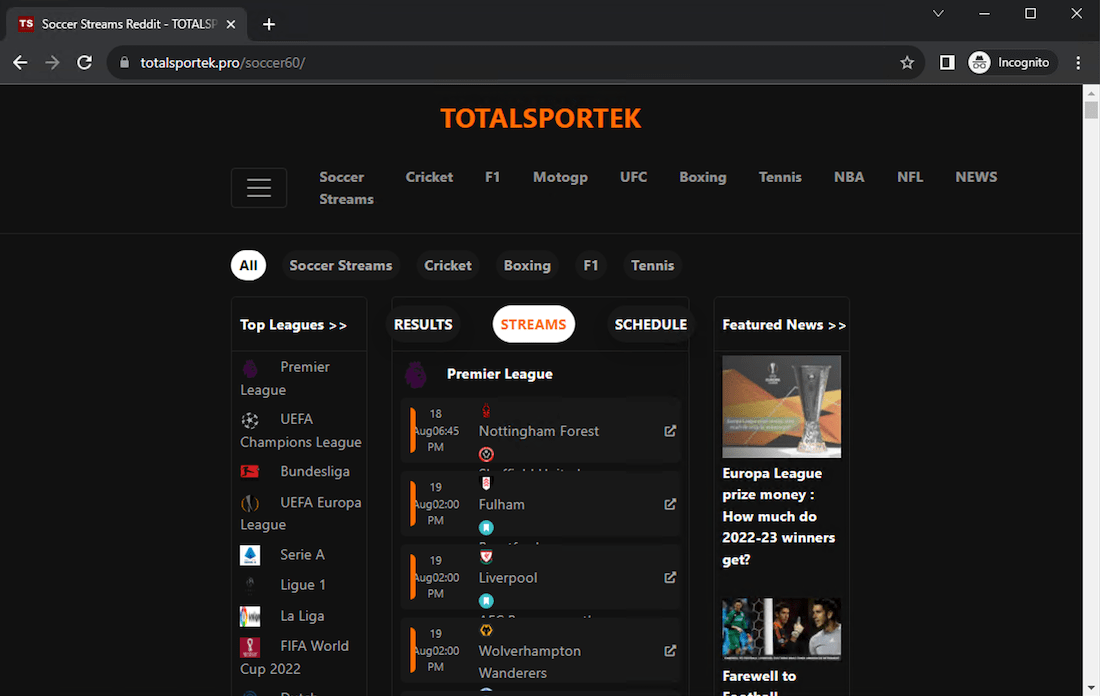Click the Bundesliga logo icon
Image resolution: width=1100 pixels, height=696 pixels.
250,471
